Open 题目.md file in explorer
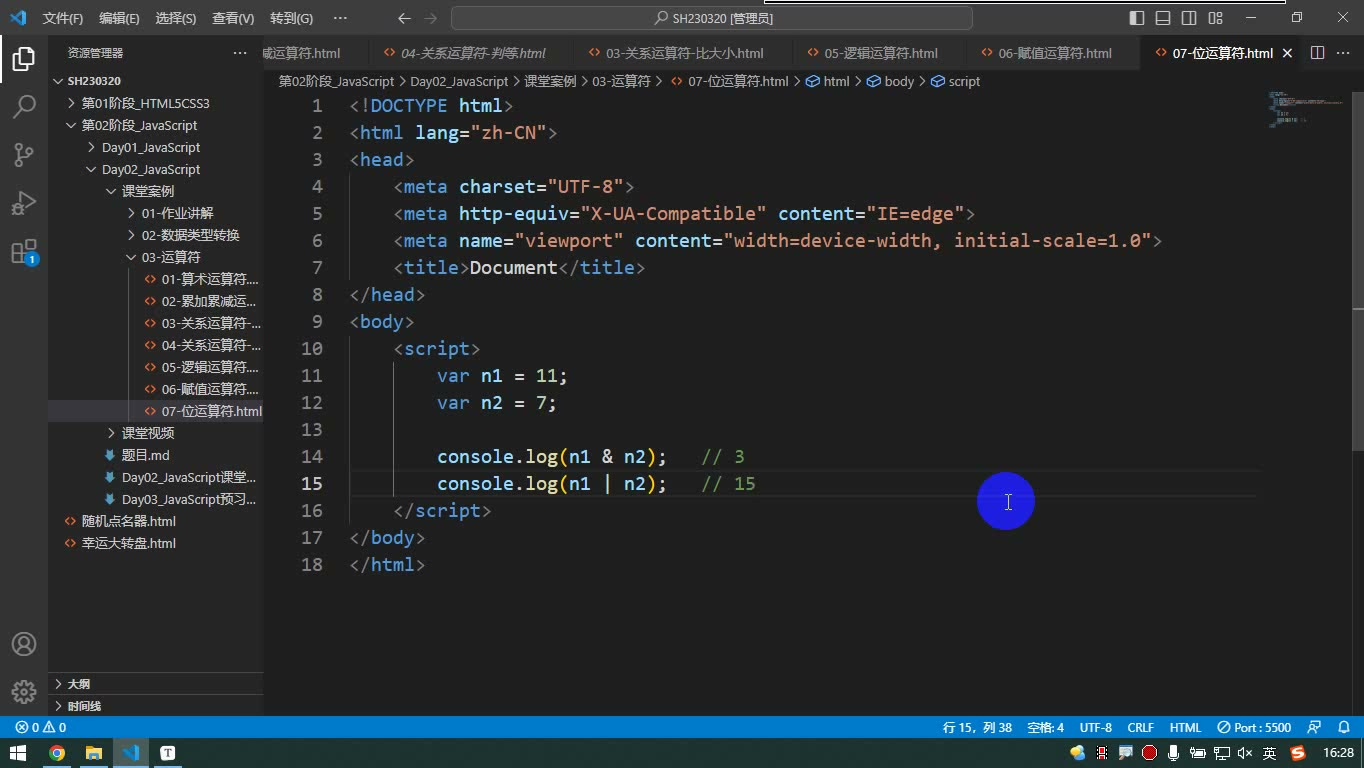The height and width of the screenshot is (768, 1364). click(156, 455)
